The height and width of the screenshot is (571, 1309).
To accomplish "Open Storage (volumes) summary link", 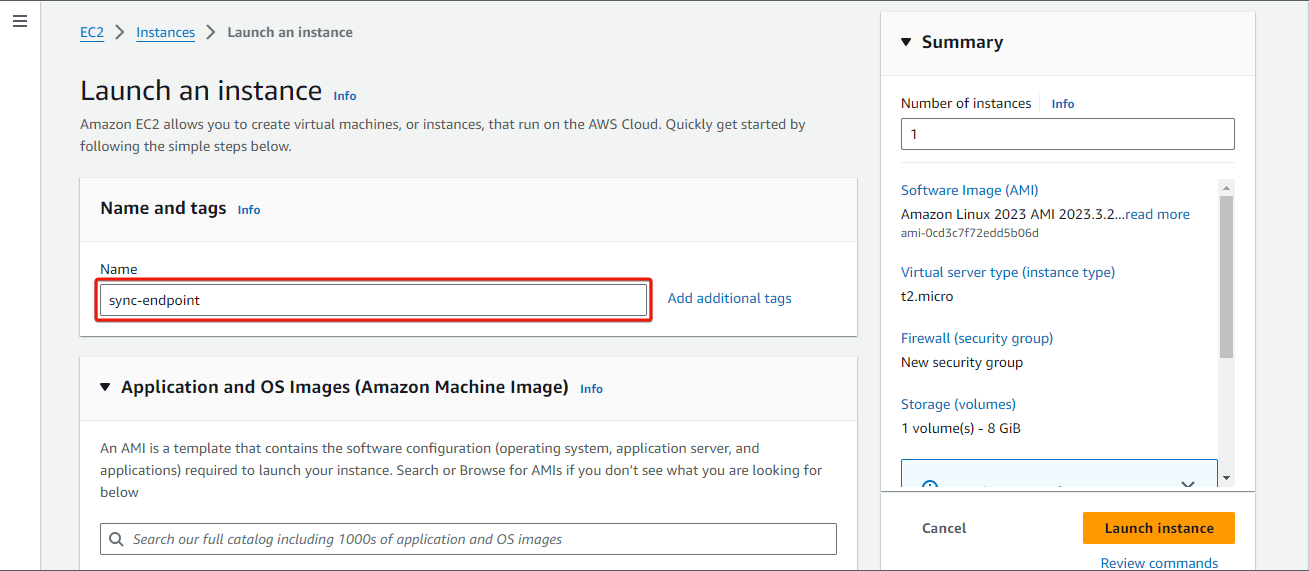I will [958, 404].
